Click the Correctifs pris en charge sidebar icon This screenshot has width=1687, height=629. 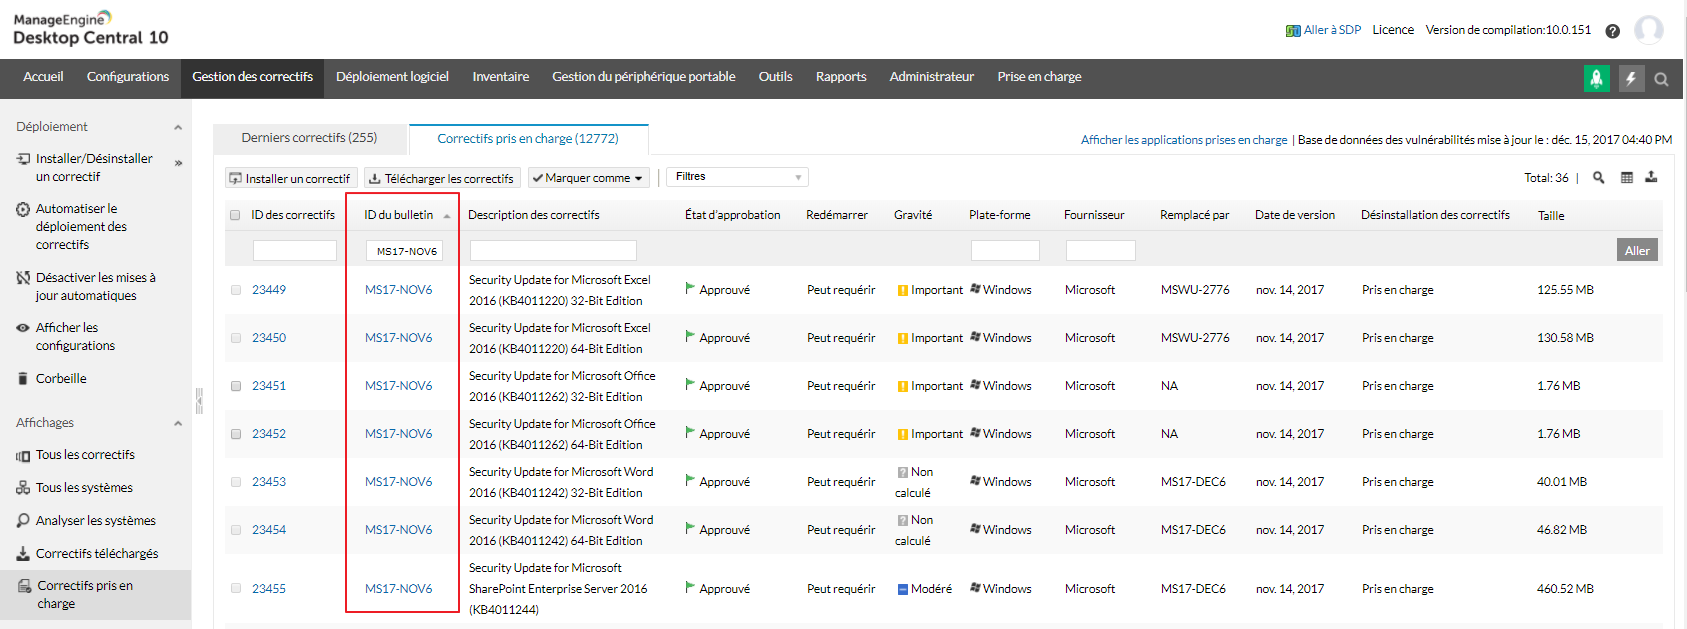pos(24,586)
